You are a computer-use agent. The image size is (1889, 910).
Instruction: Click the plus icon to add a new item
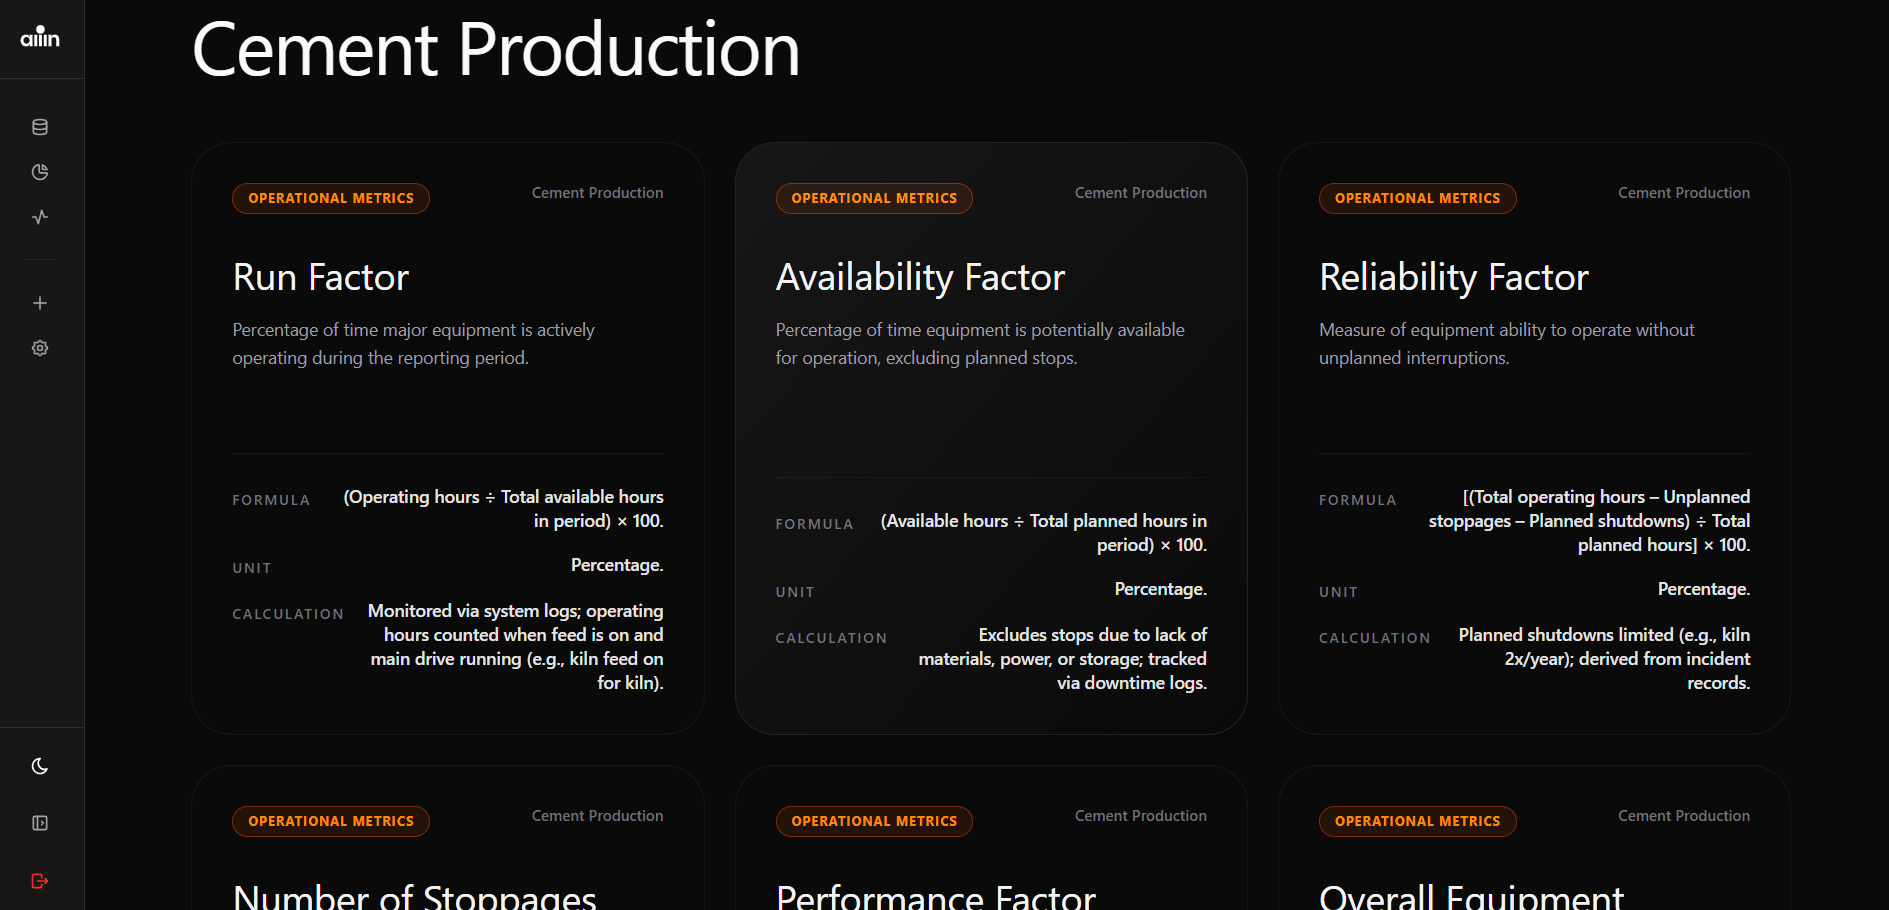coord(40,302)
